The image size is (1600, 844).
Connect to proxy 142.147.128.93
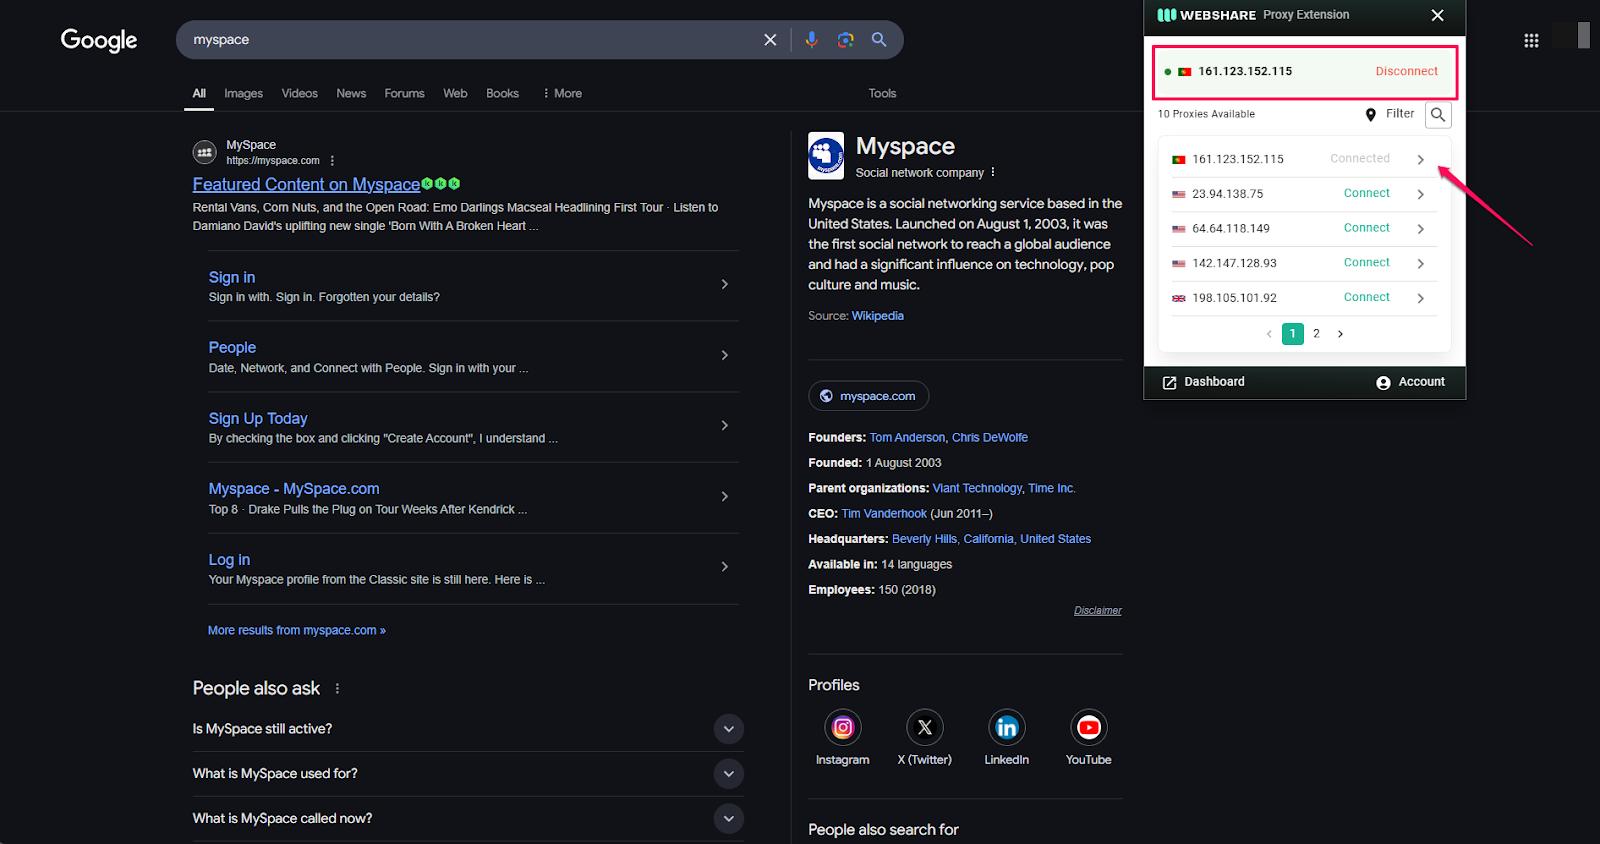tap(1366, 262)
